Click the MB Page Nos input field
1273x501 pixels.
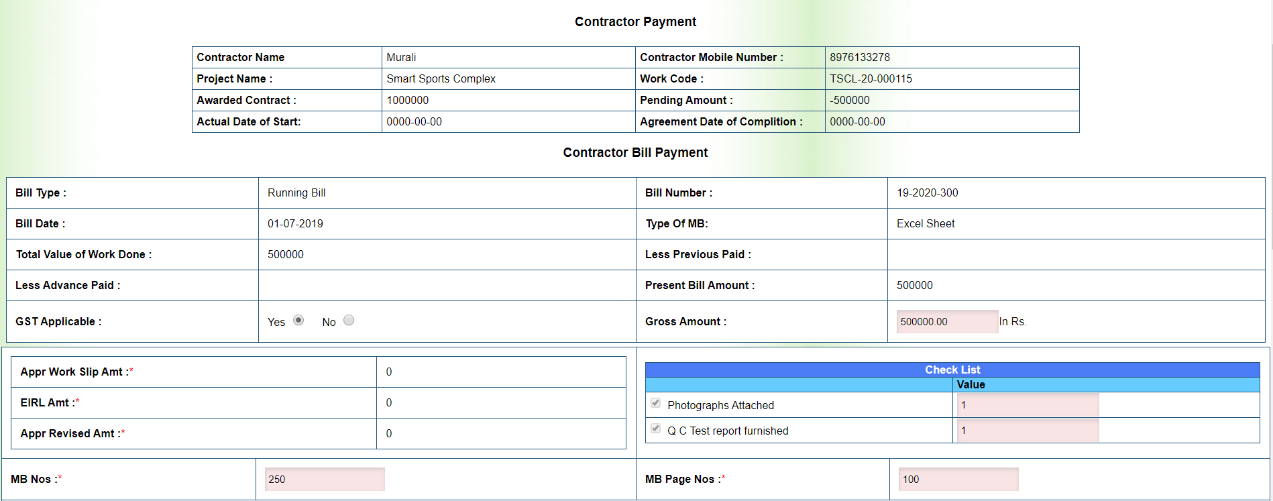958,479
